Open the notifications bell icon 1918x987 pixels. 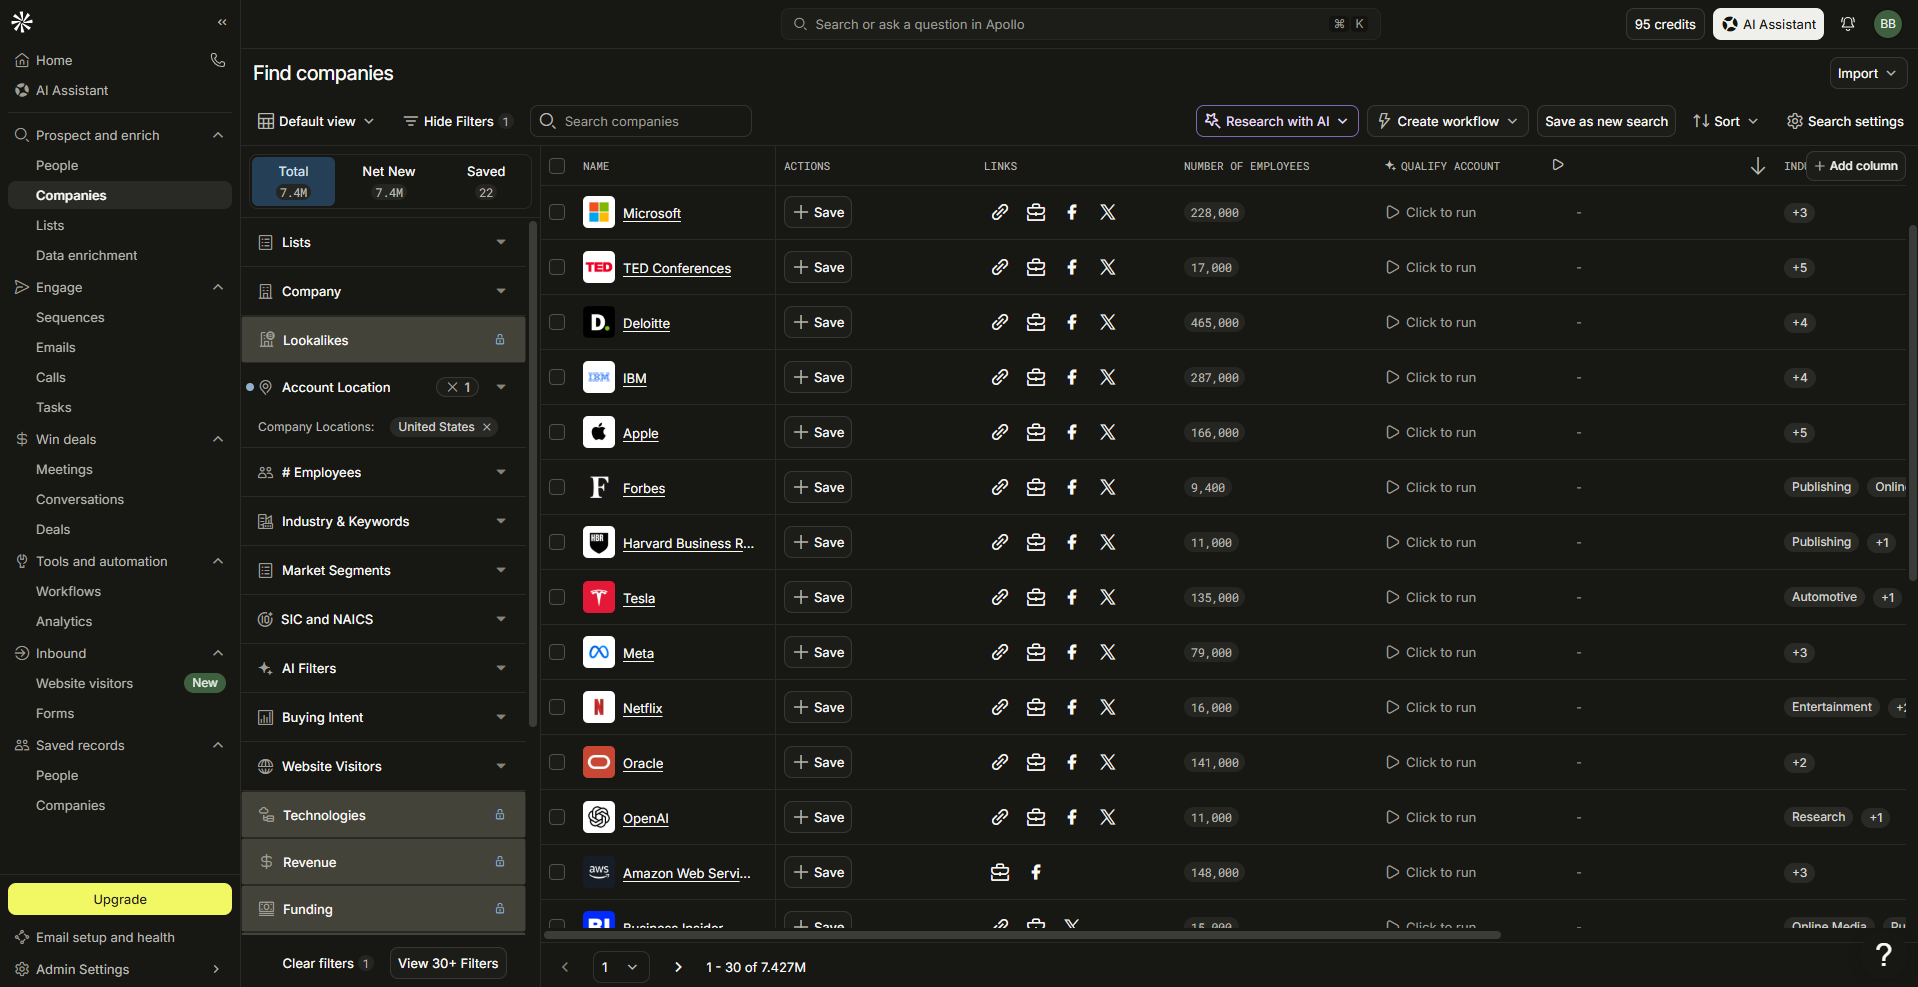click(1848, 24)
